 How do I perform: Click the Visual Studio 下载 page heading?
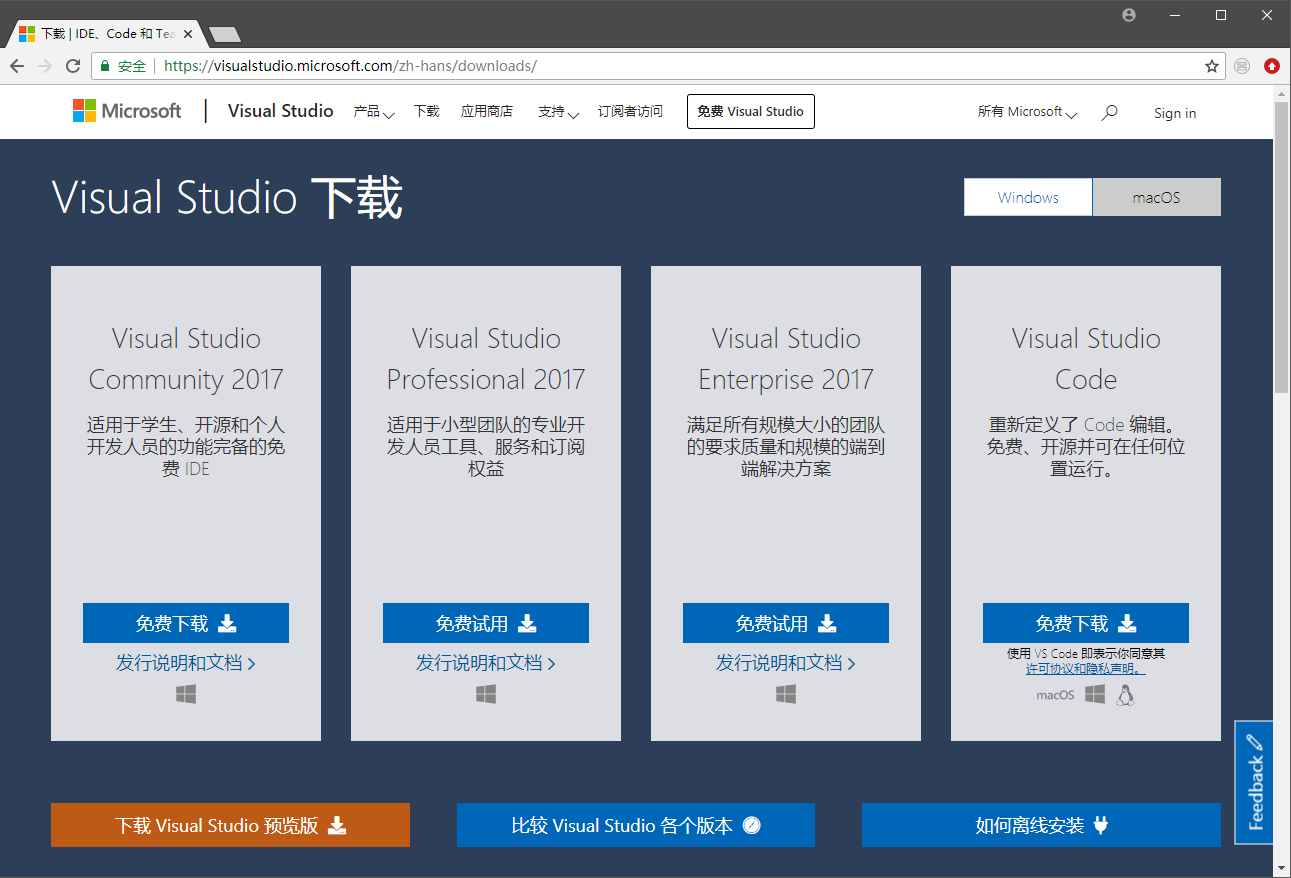pyautogui.click(x=227, y=197)
